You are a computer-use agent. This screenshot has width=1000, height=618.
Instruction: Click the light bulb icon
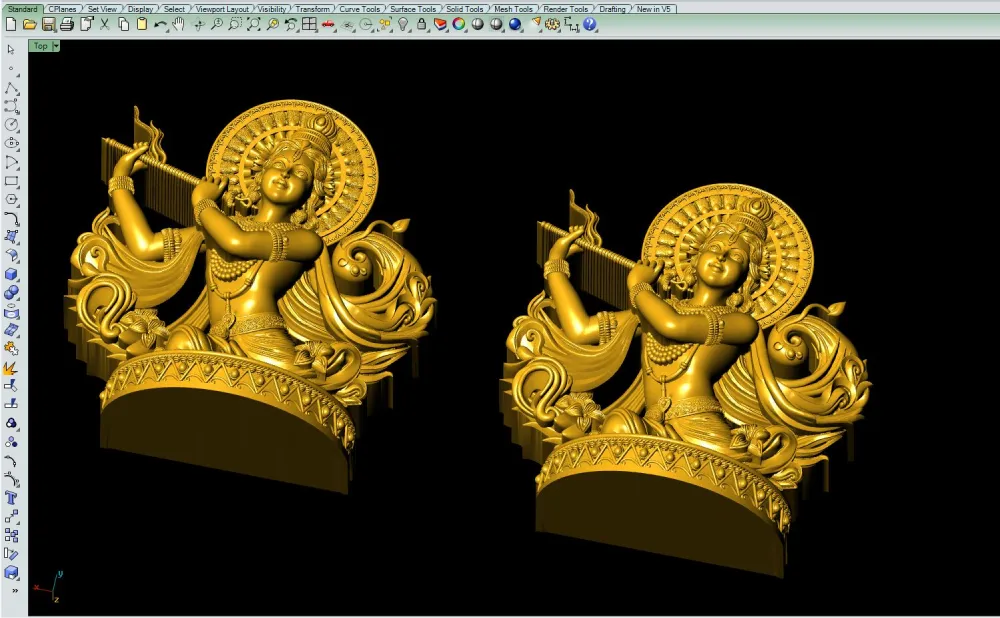tap(403, 24)
